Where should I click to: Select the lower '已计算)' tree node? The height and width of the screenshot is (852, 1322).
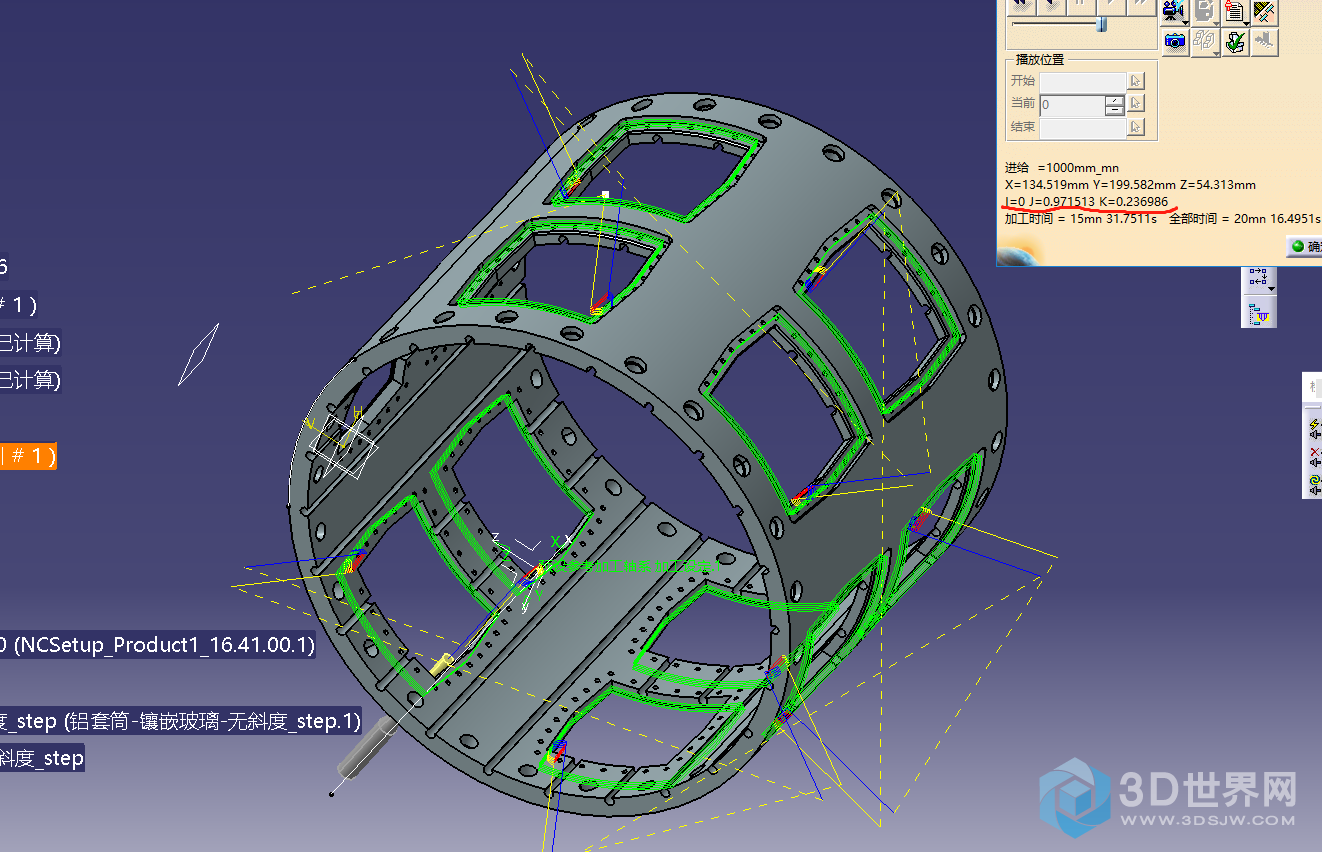(x=30, y=380)
